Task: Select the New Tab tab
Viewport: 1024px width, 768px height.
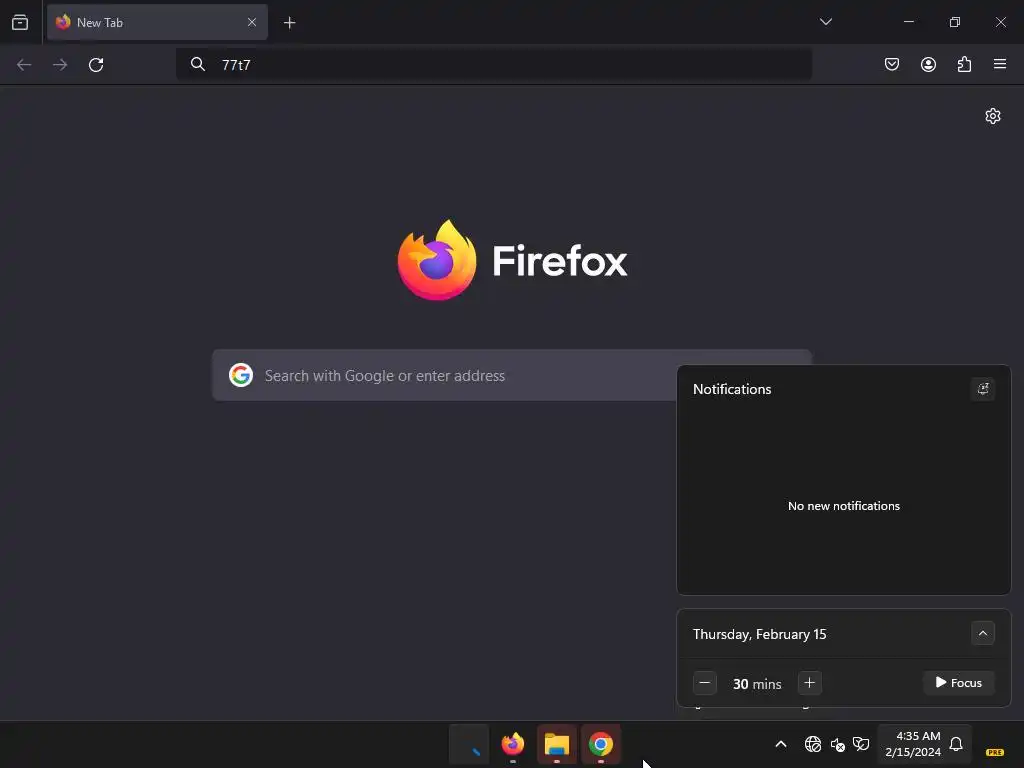Action: click(x=157, y=22)
